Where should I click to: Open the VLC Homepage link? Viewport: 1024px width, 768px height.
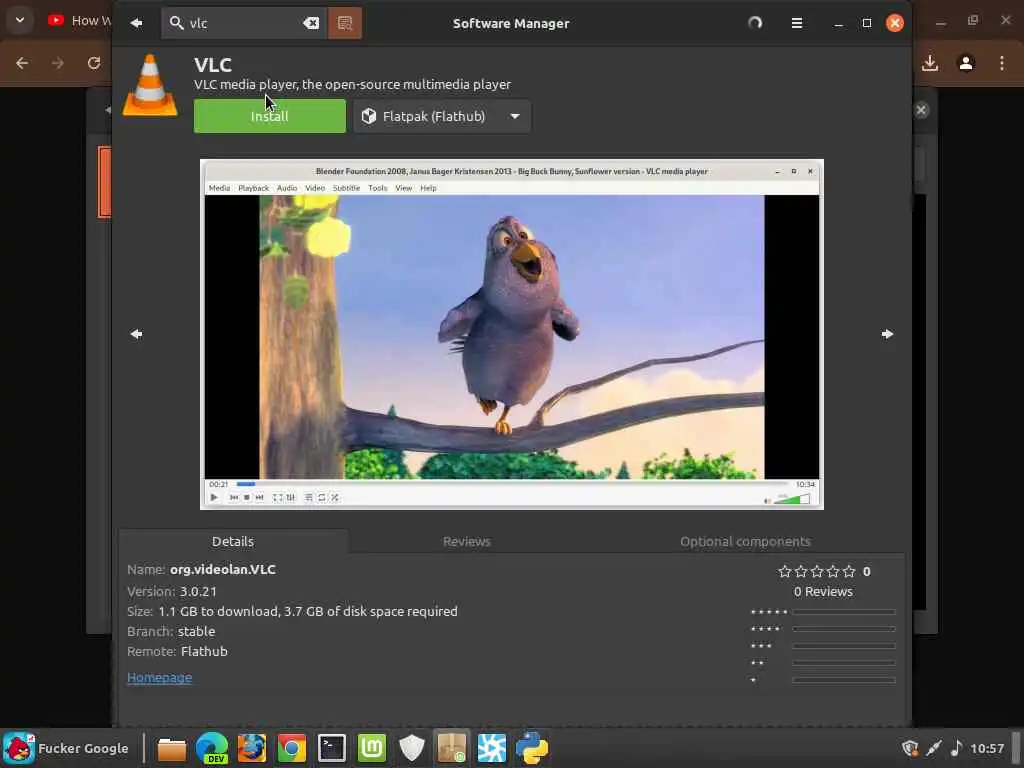pos(159,678)
